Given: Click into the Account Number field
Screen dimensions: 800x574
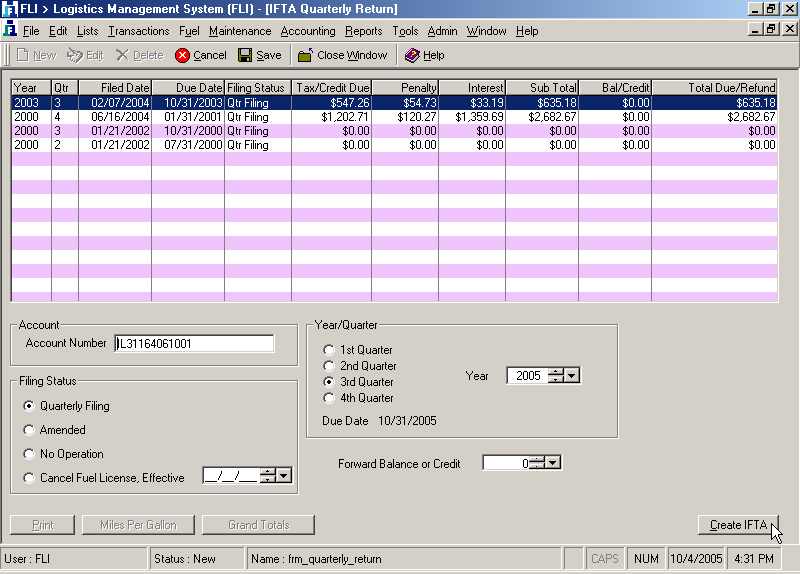Looking at the screenshot, I should click(x=194, y=343).
